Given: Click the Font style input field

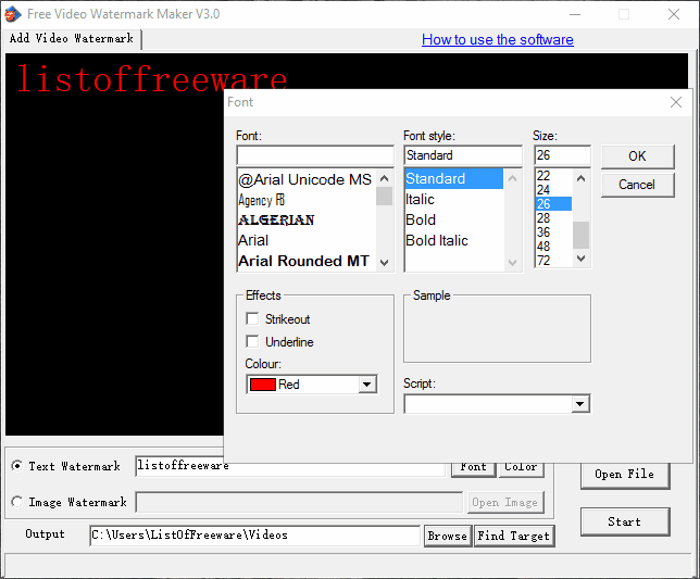Looking at the screenshot, I should pyautogui.click(x=463, y=155).
